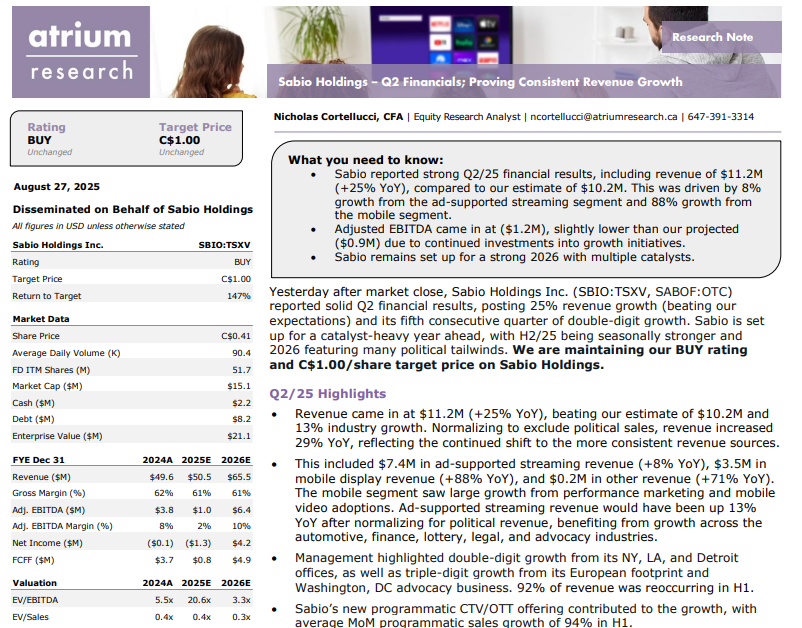Click the ticker SBIO:TSXV
Screen dimensions: 802x628
click(225, 245)
